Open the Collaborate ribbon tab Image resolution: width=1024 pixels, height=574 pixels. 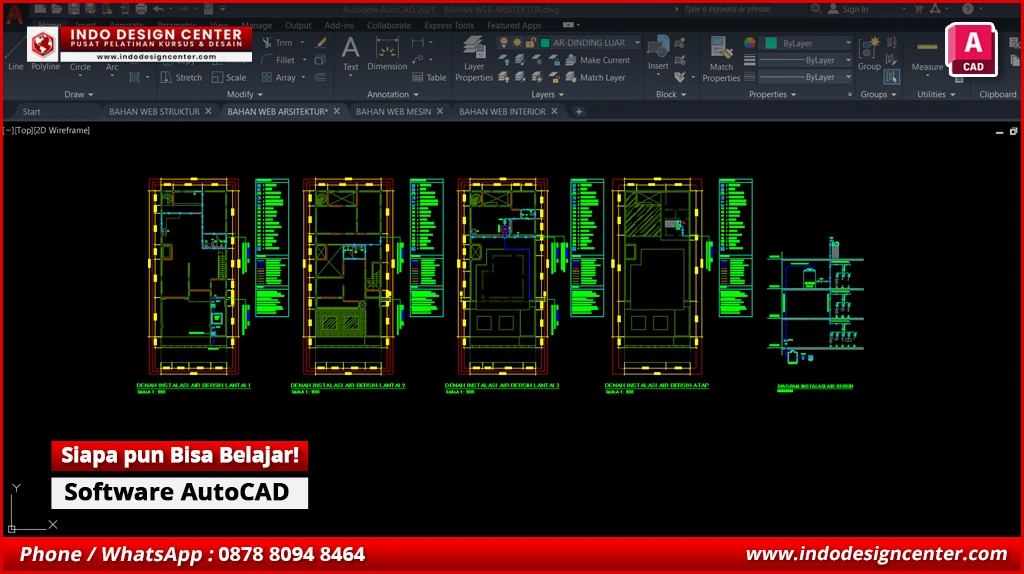389,25
